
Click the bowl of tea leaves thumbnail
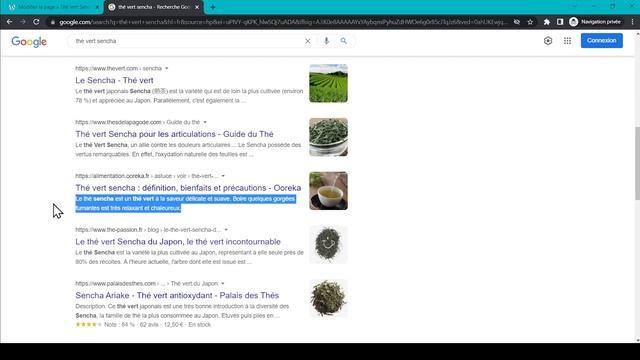pos(328,137)
